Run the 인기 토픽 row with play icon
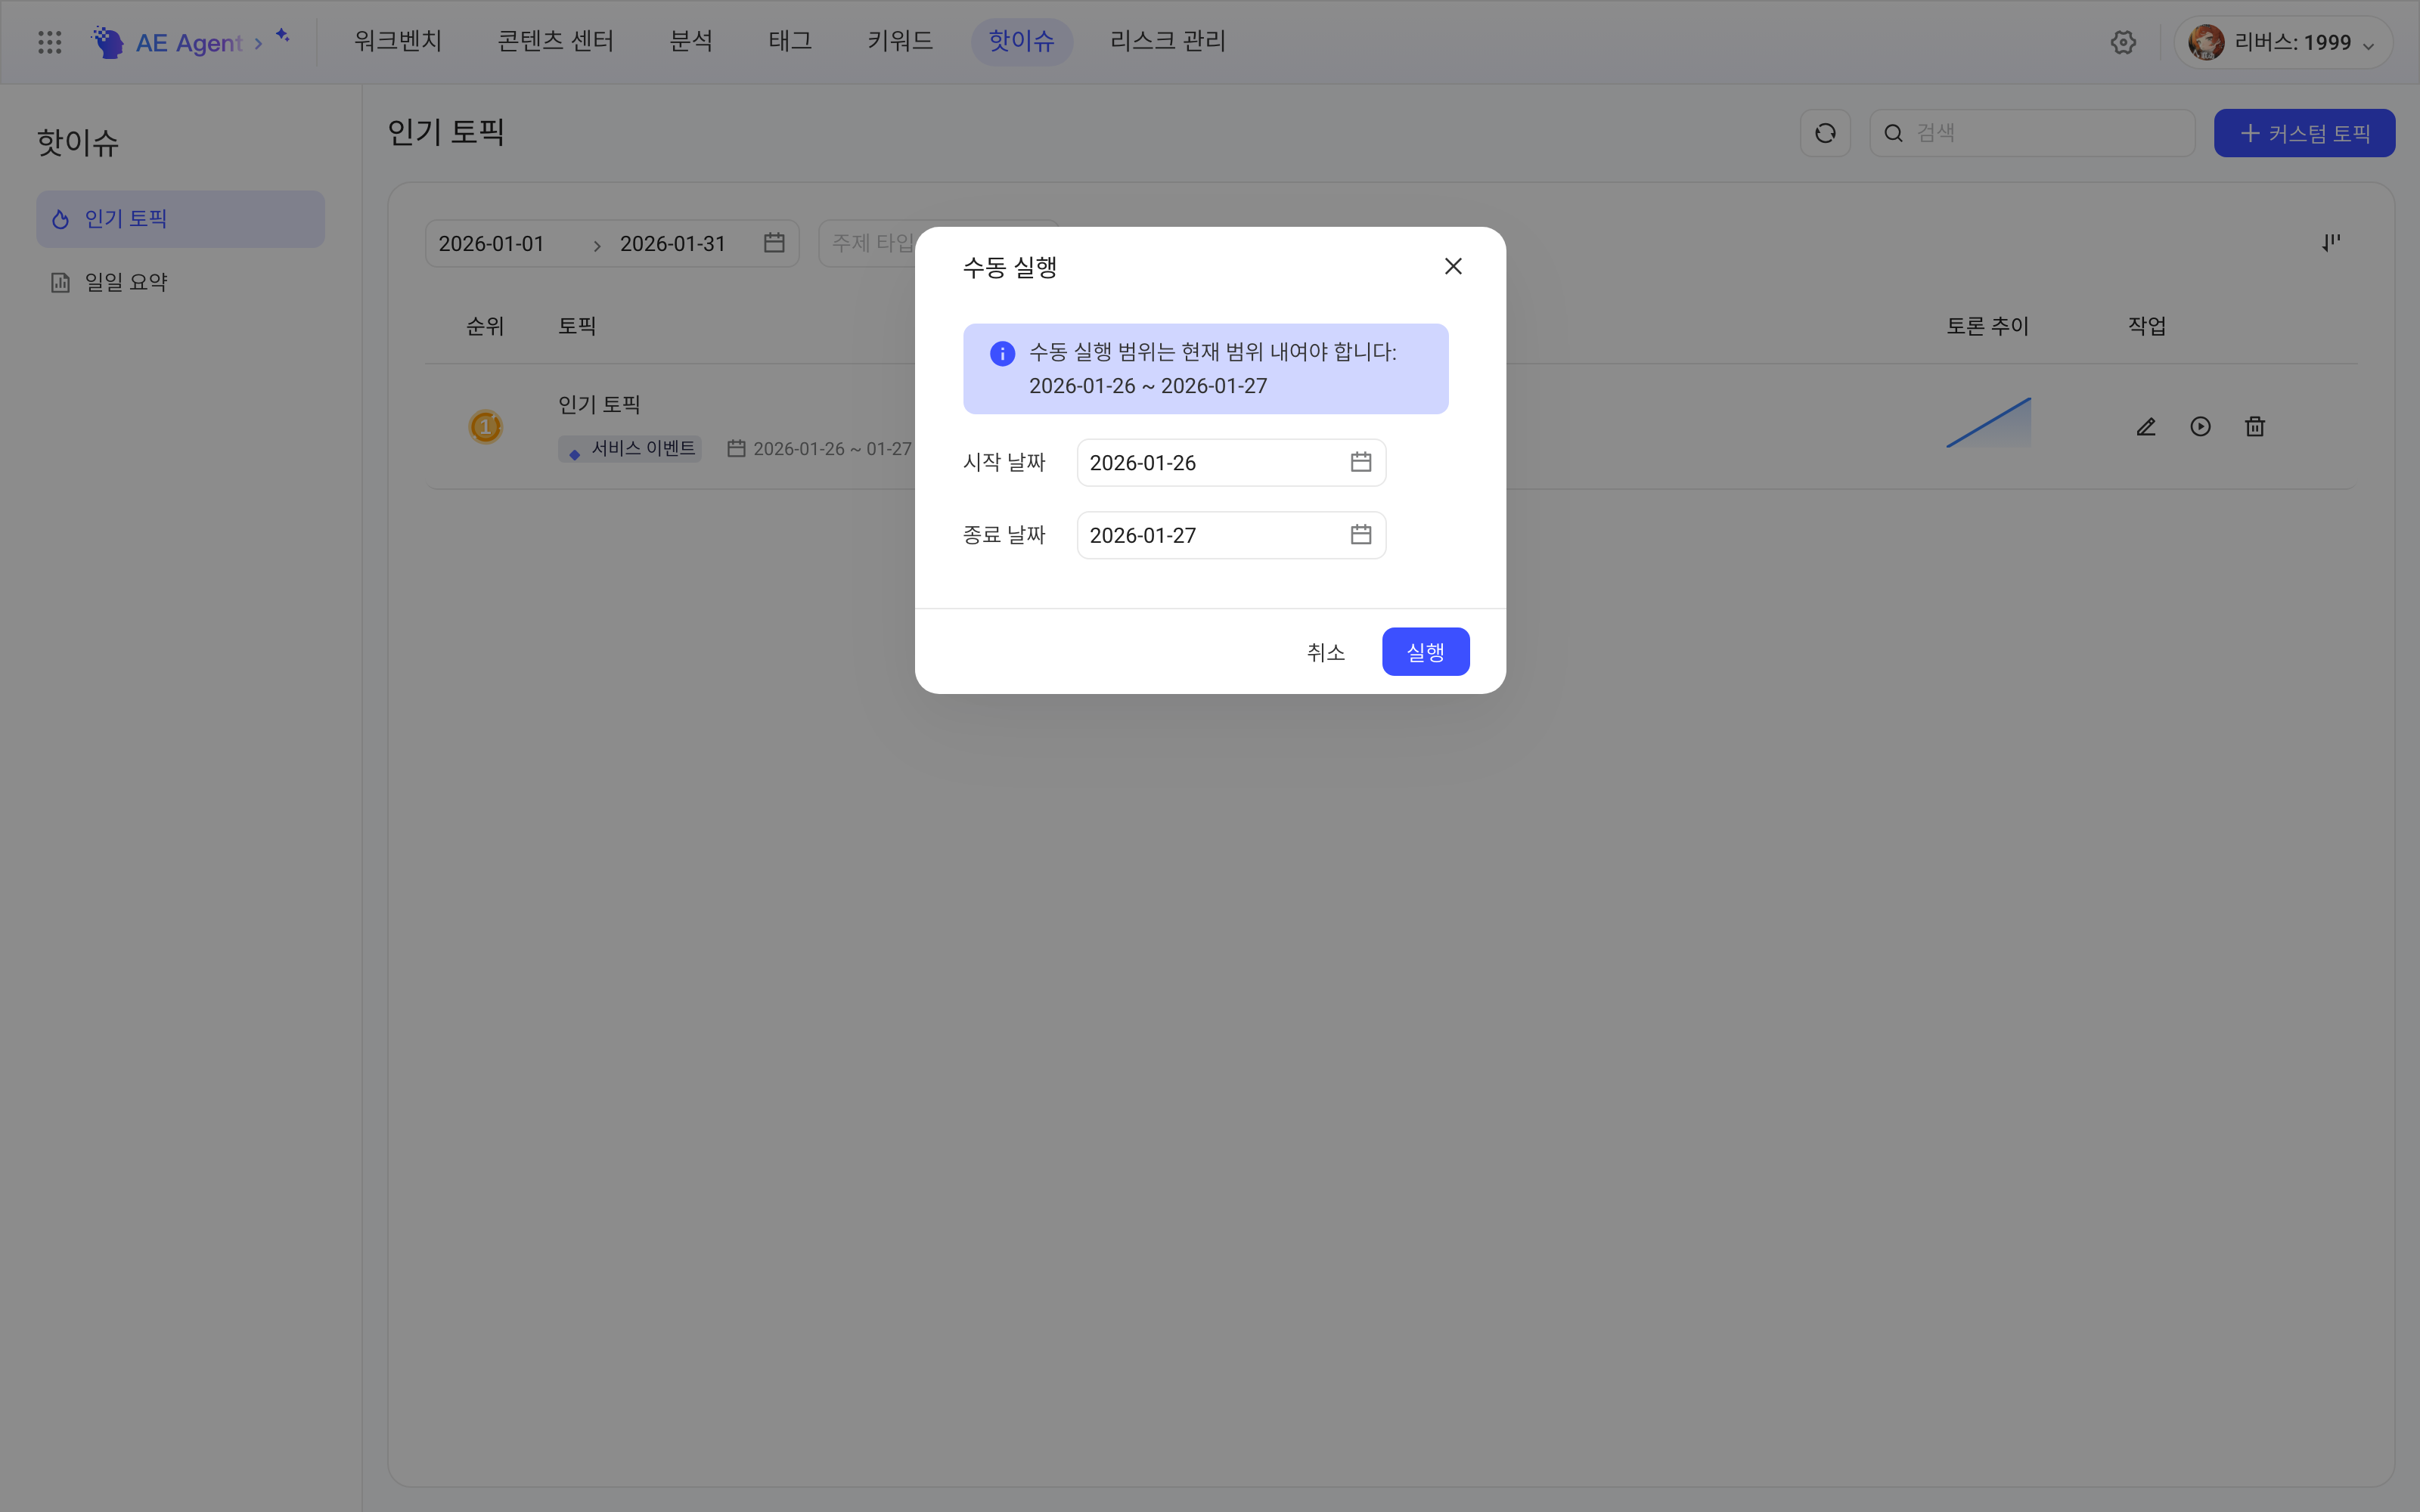 coord(2200,427)
